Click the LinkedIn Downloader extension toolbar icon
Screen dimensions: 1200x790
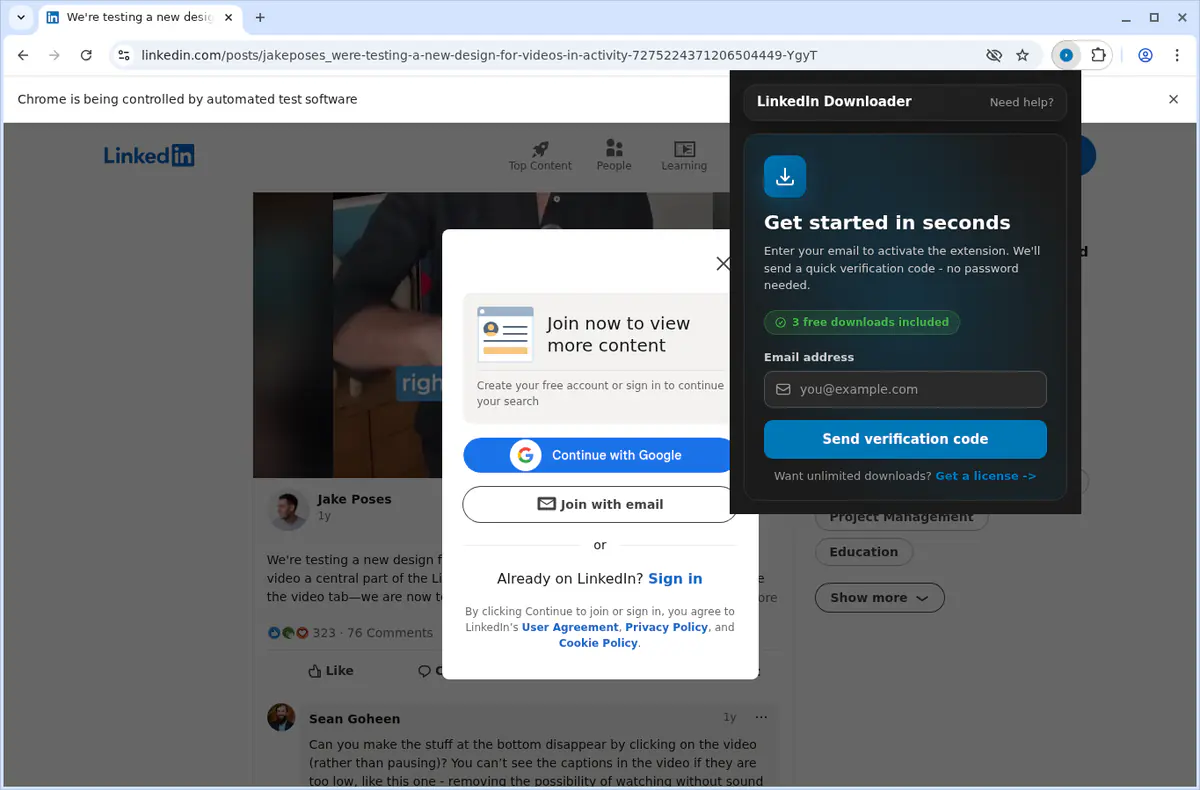[x=1066, y=55]
